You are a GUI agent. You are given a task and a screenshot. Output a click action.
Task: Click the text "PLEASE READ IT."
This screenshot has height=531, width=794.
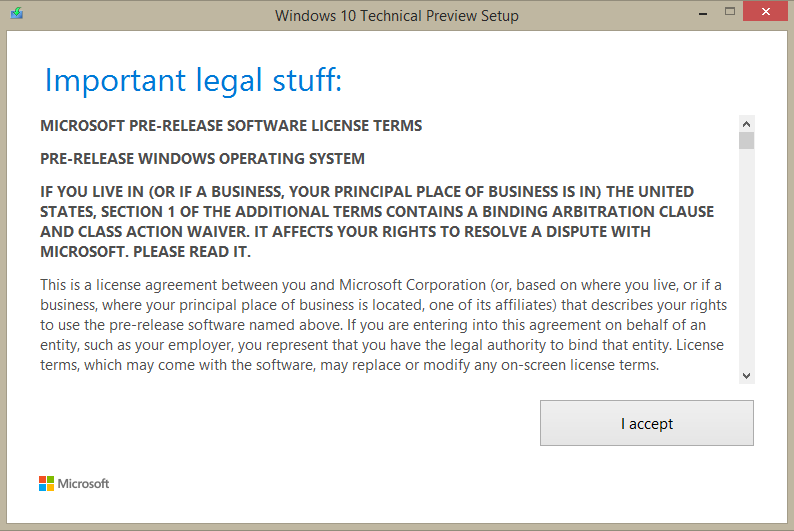[x=191, y=252]
